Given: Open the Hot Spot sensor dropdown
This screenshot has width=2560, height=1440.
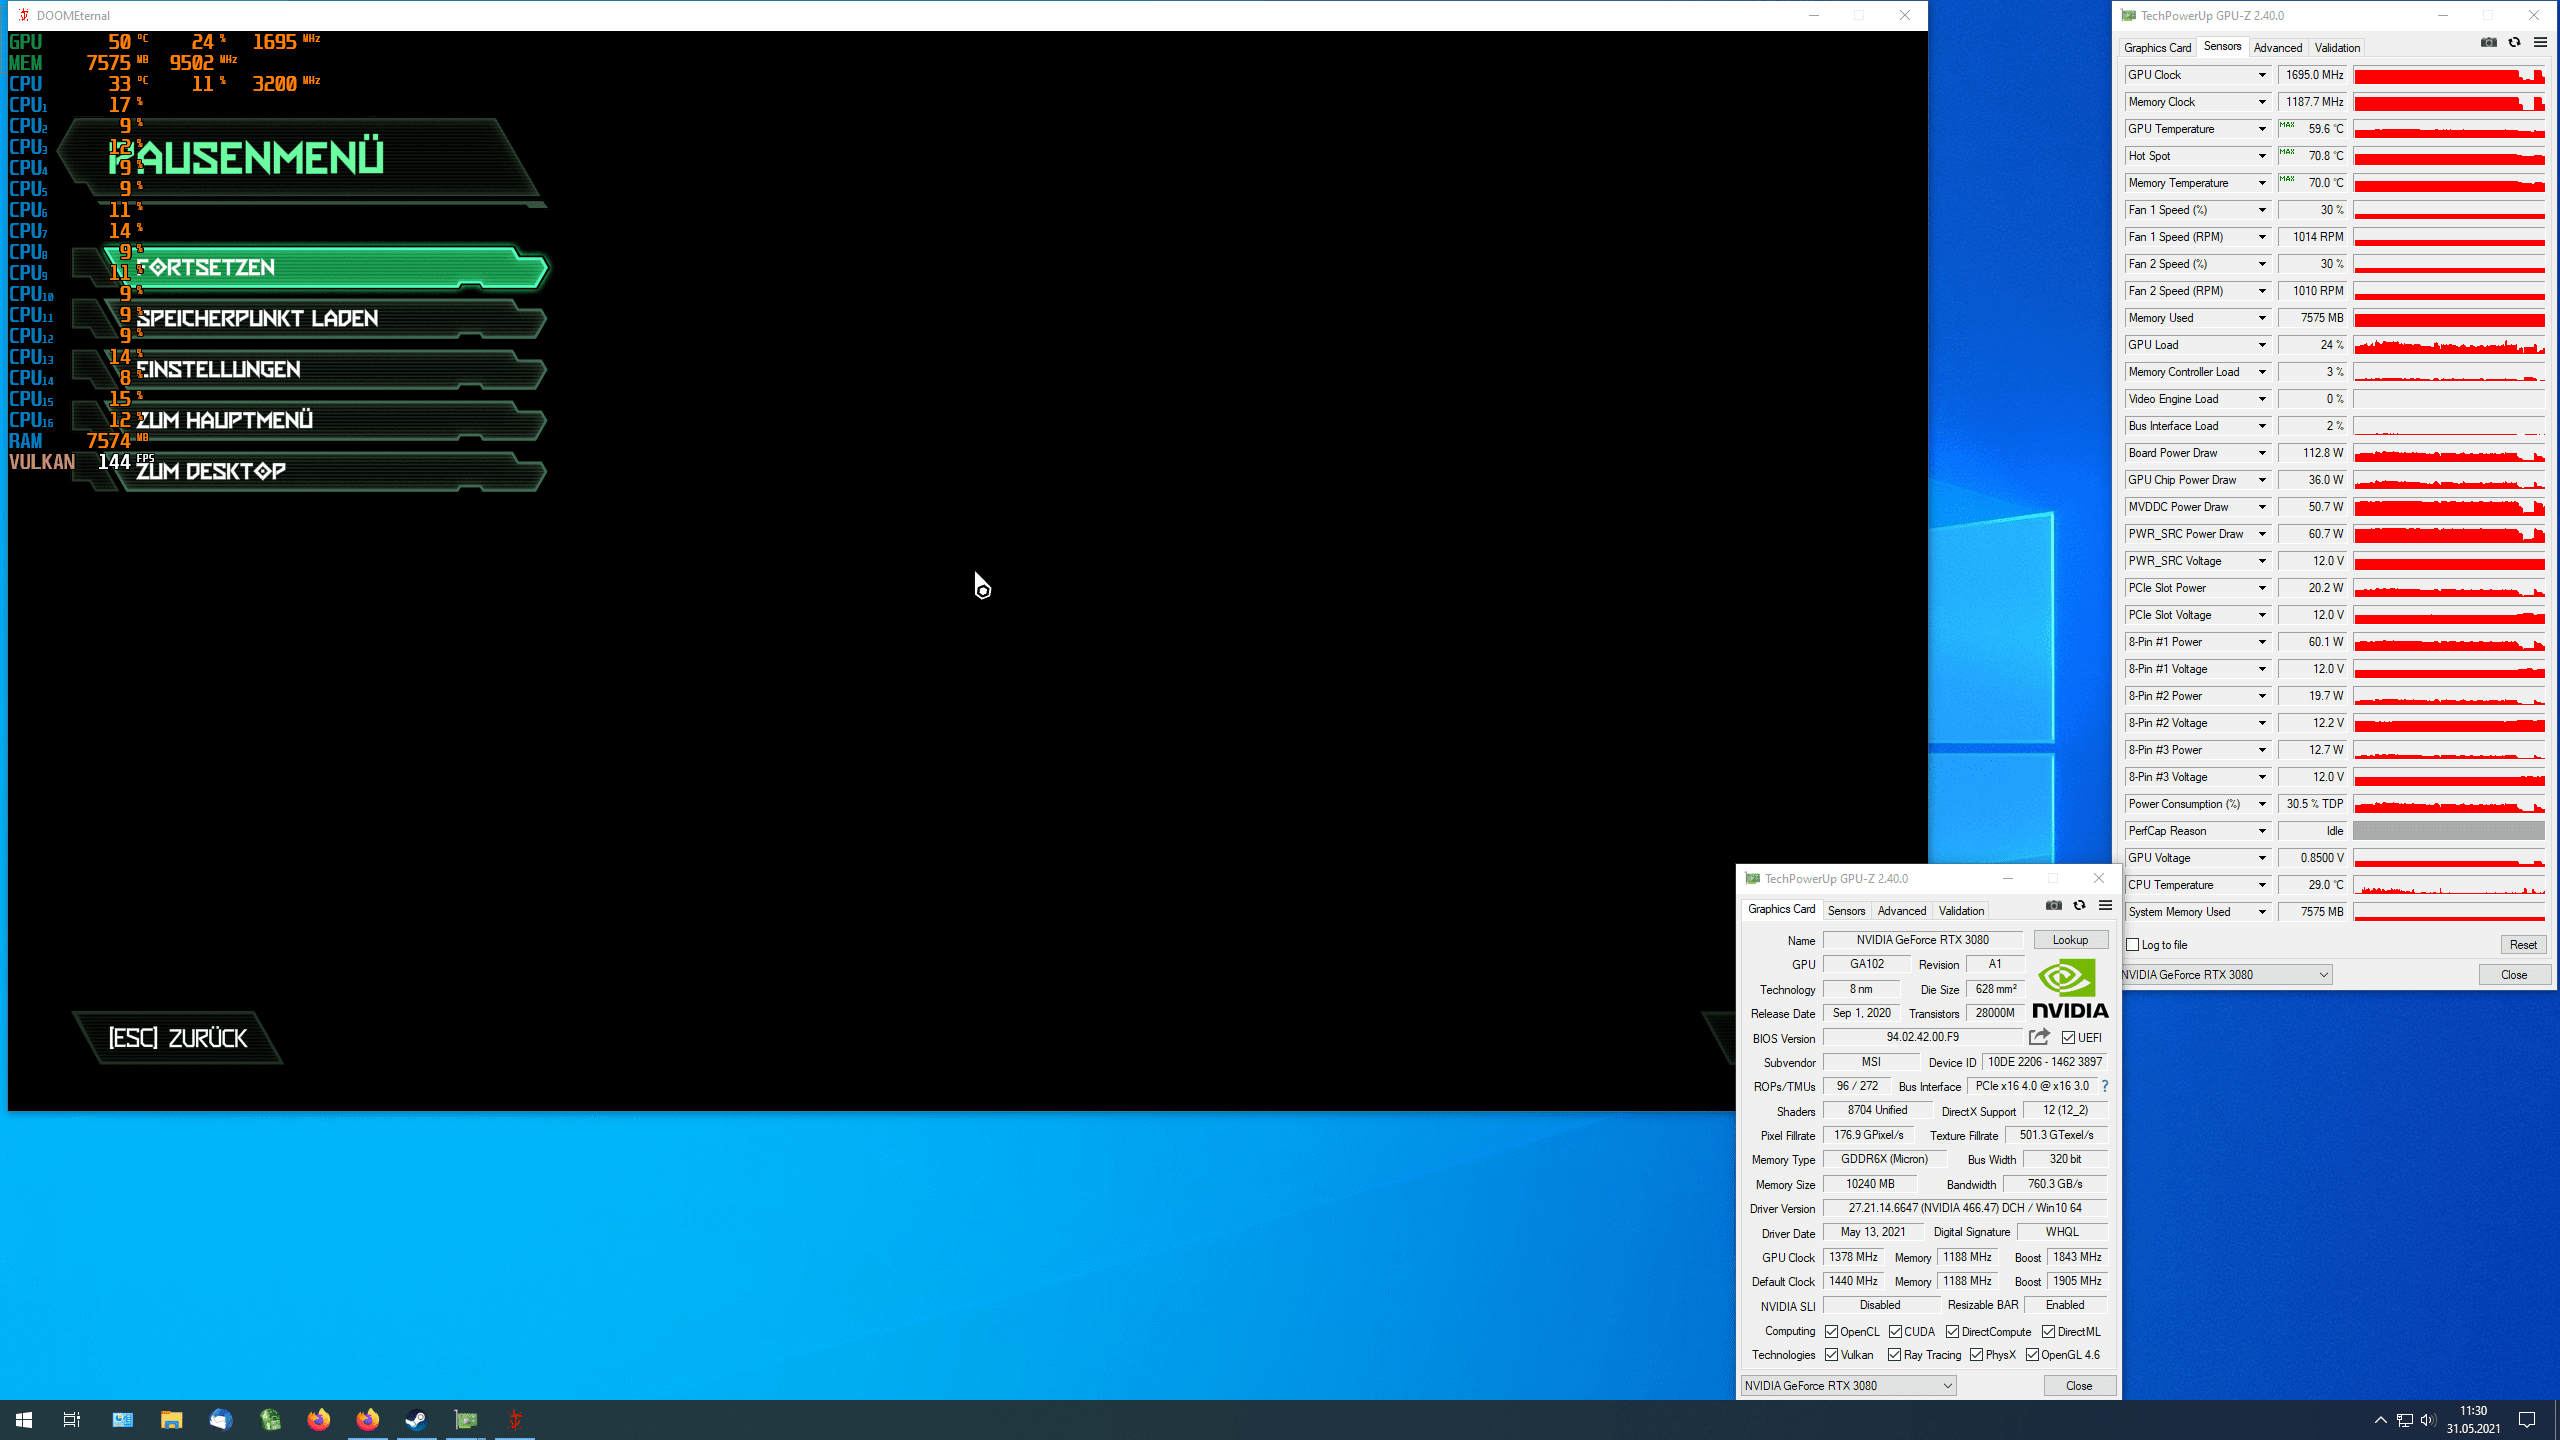Looking at the screenshot, I should 2262,156.
